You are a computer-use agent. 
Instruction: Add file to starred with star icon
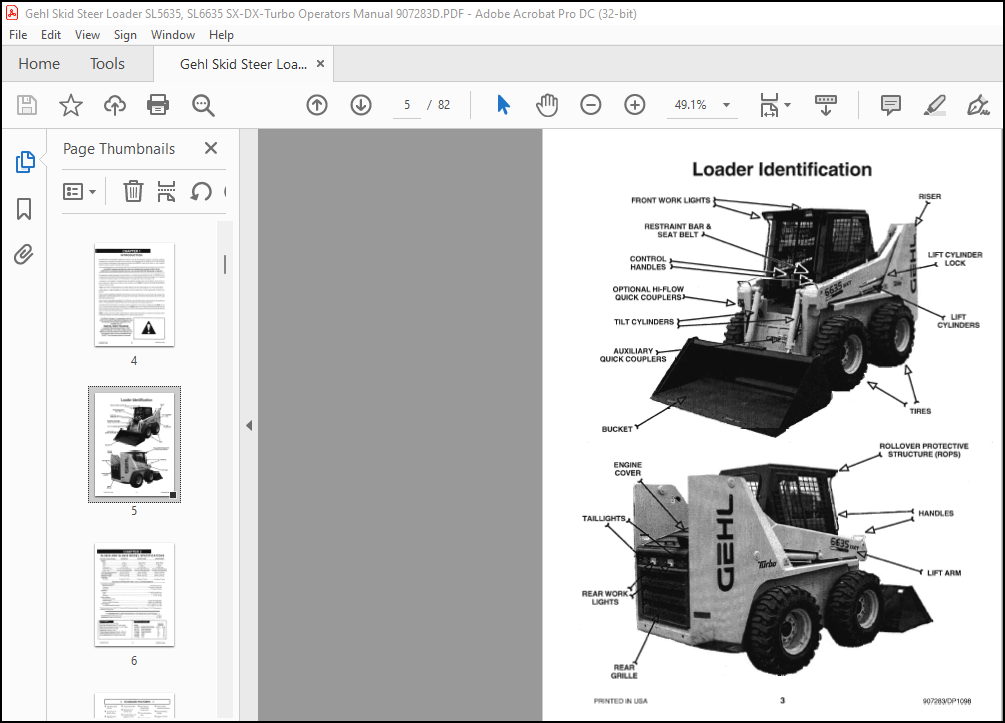coord(71,105)
